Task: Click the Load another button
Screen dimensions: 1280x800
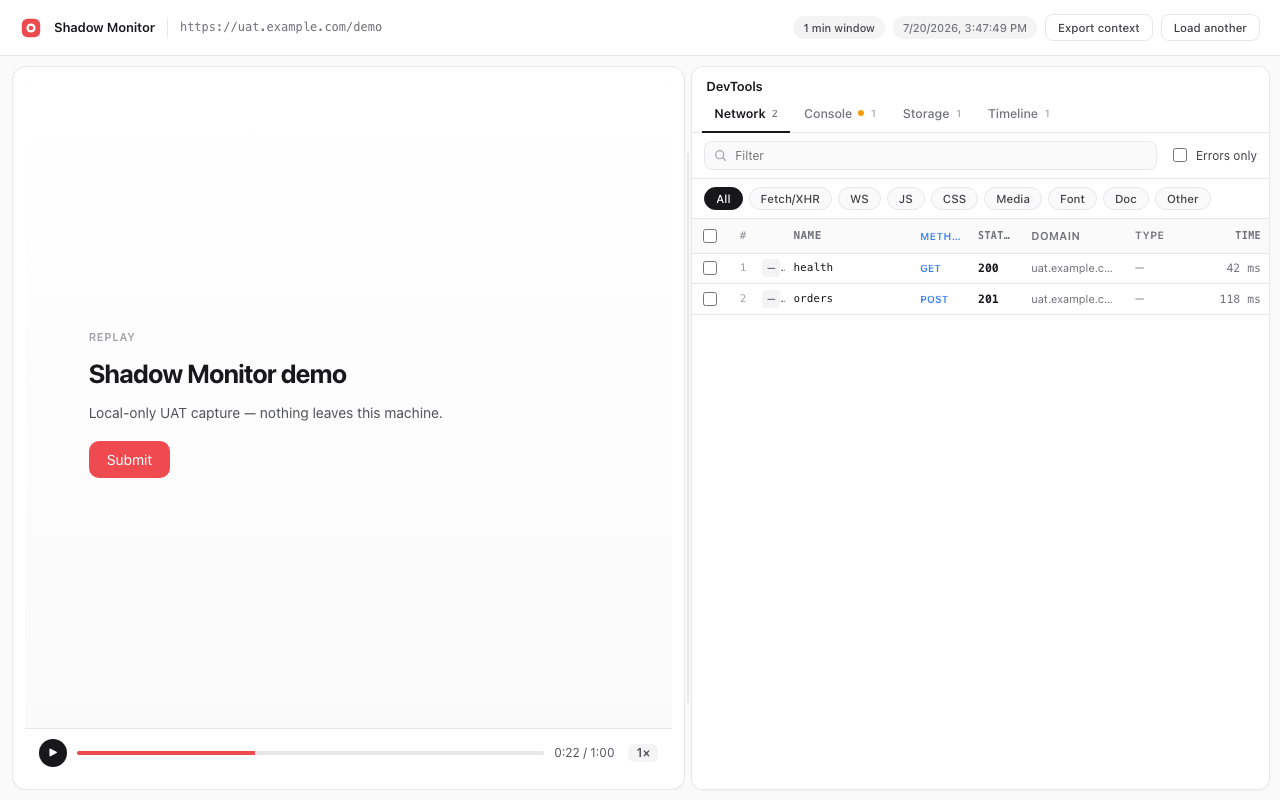Action: [x=1210, y=28]
